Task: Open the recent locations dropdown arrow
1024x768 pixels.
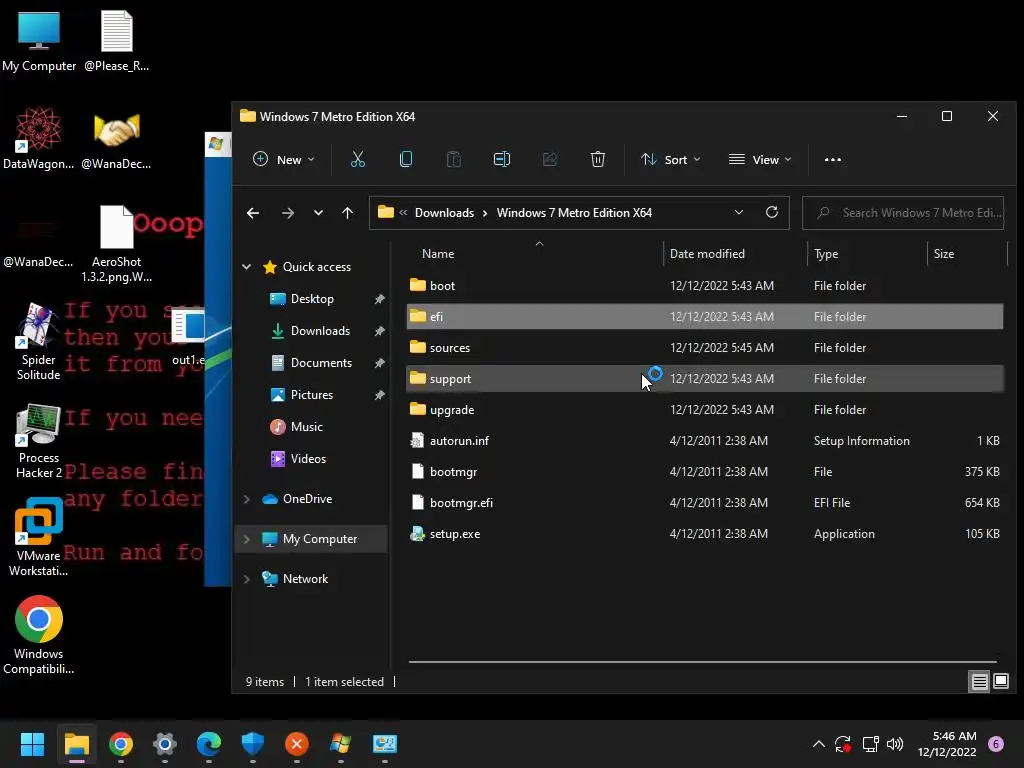Action: pyautogui.click(x=318, y=213)
